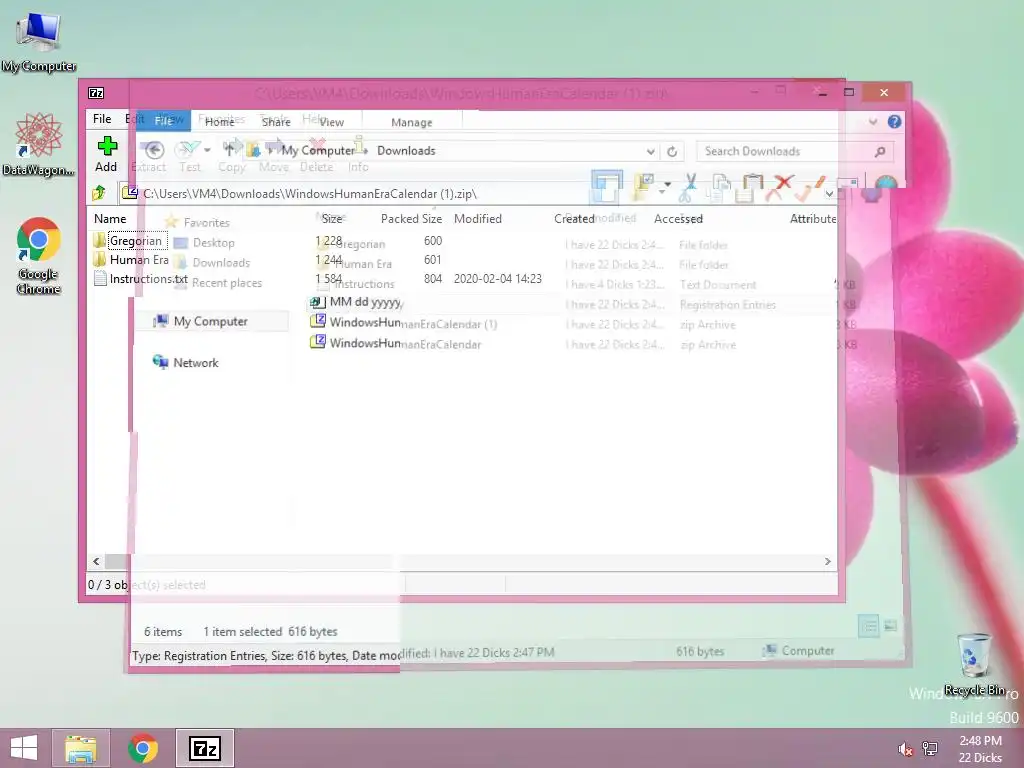Click the Explorer Back arrow button
This screenshot has width=1024, height=768.
coord(154,150)
